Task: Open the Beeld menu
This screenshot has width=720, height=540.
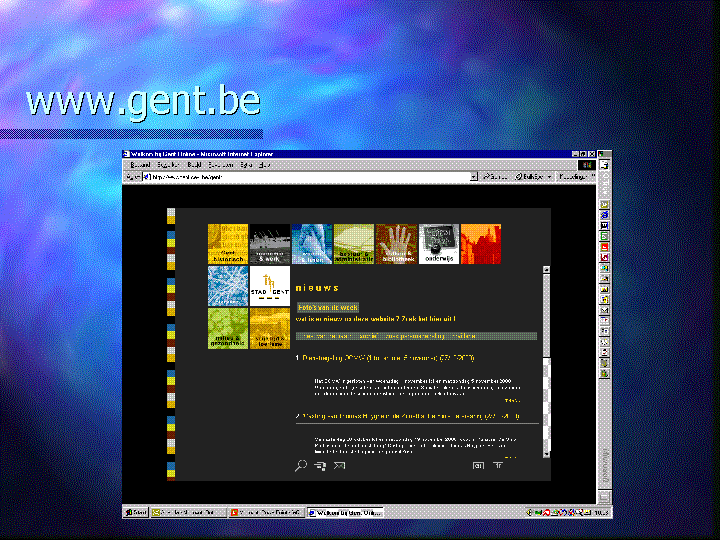Action: (194, 164)
